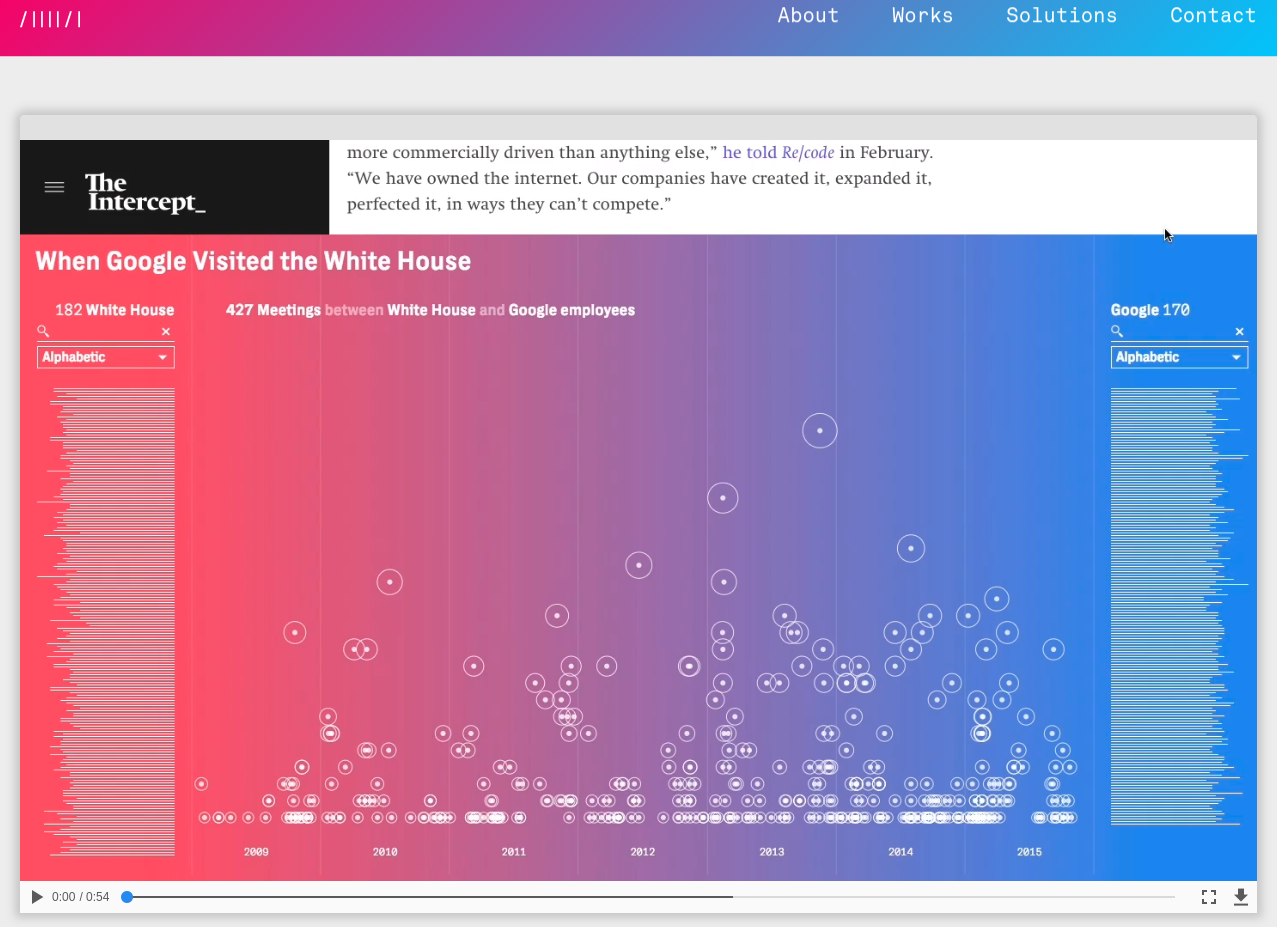Click the 2012 year label
Image resolution: width=1277 pixels, height=927 pixels.
(643, 852)
